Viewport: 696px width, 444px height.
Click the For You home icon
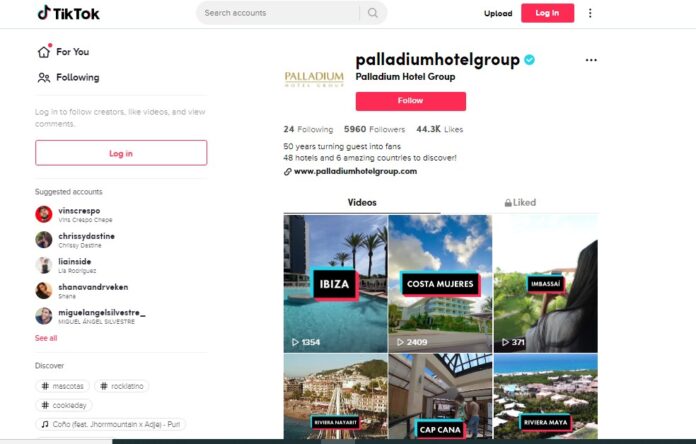tap(44, 52)
